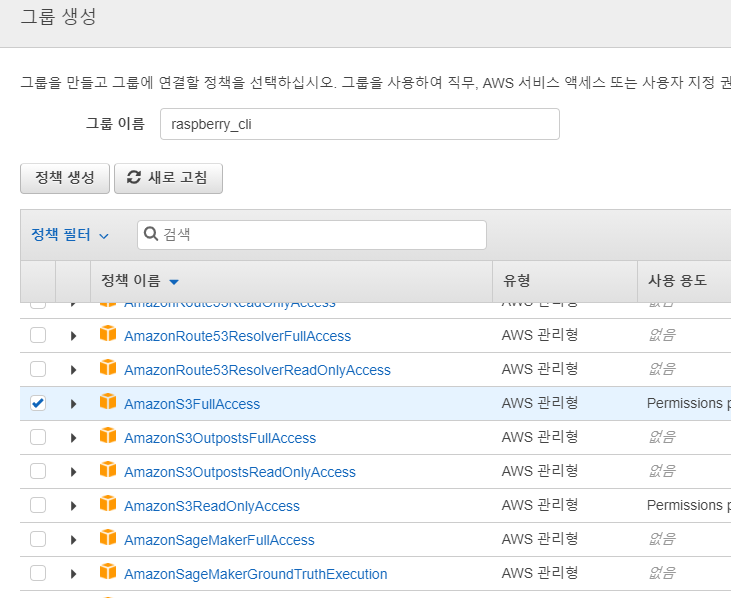This screenshot has height=598, width=731.
Task: Click 없음 usage in AmazonS3OutpostsReadOnlyAccess row
Action: [x=662, y=471]
